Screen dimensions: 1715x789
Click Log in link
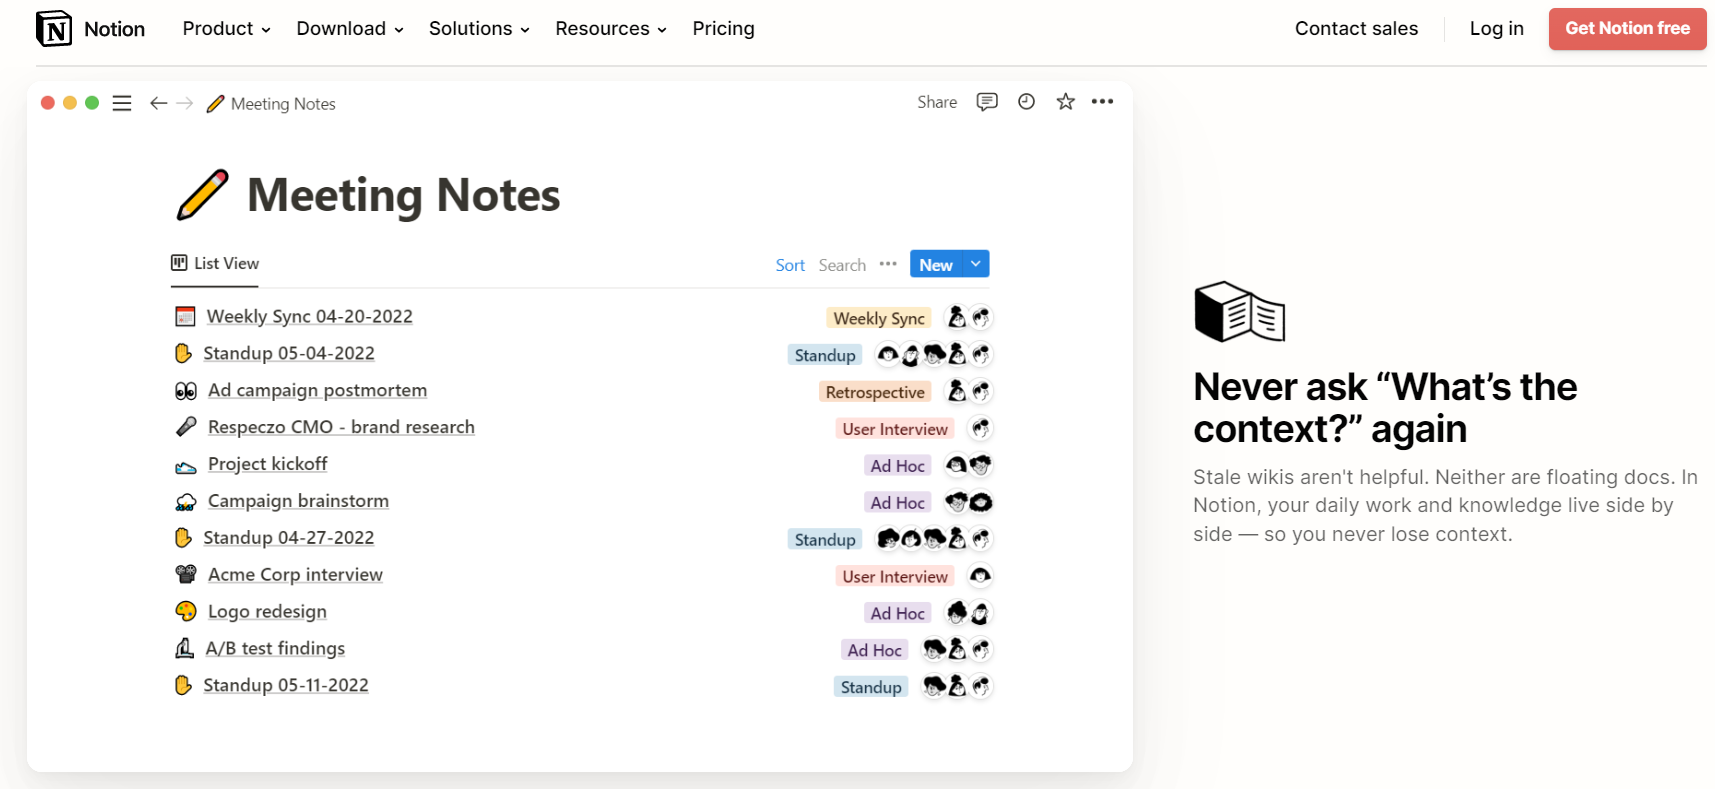coord(1497,29)
